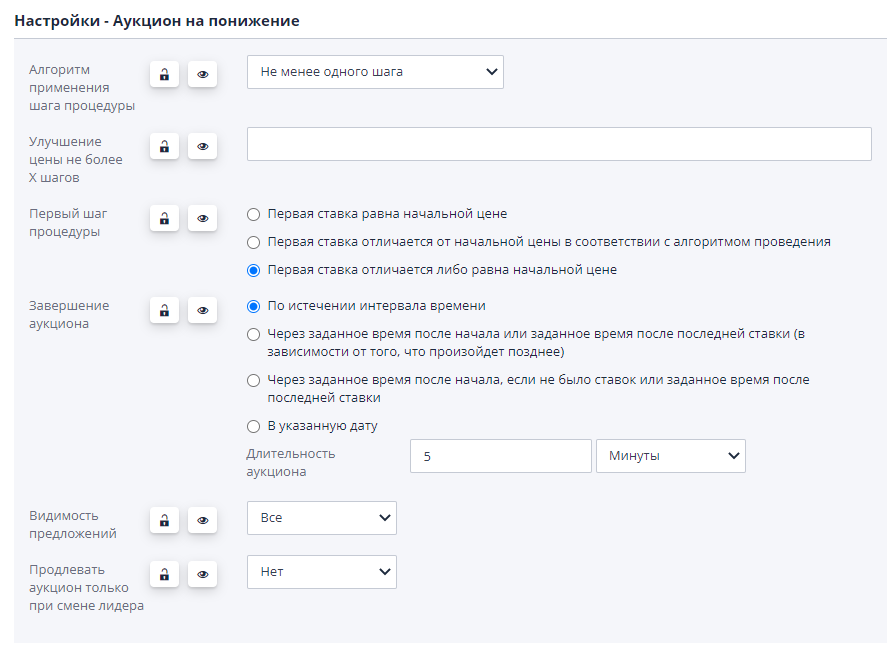Click Длительность аукциона field containing 5

(500, 456)
